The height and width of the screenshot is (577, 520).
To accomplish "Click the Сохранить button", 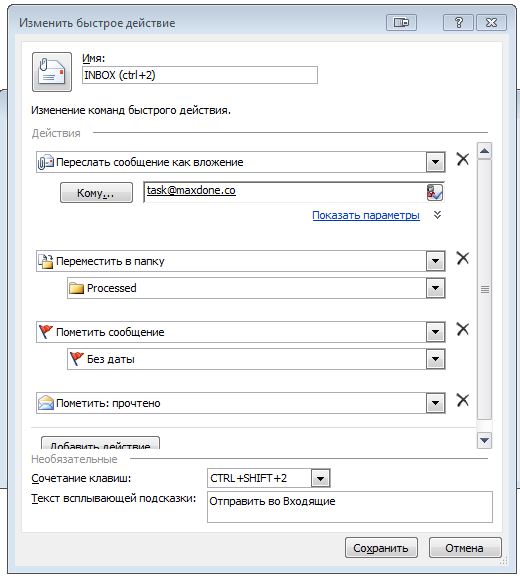I will [381, 548].
